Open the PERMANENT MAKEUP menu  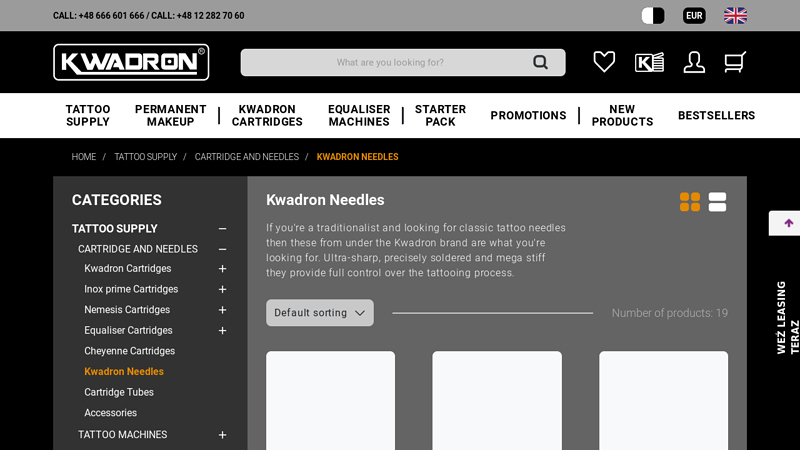[170, 115]
